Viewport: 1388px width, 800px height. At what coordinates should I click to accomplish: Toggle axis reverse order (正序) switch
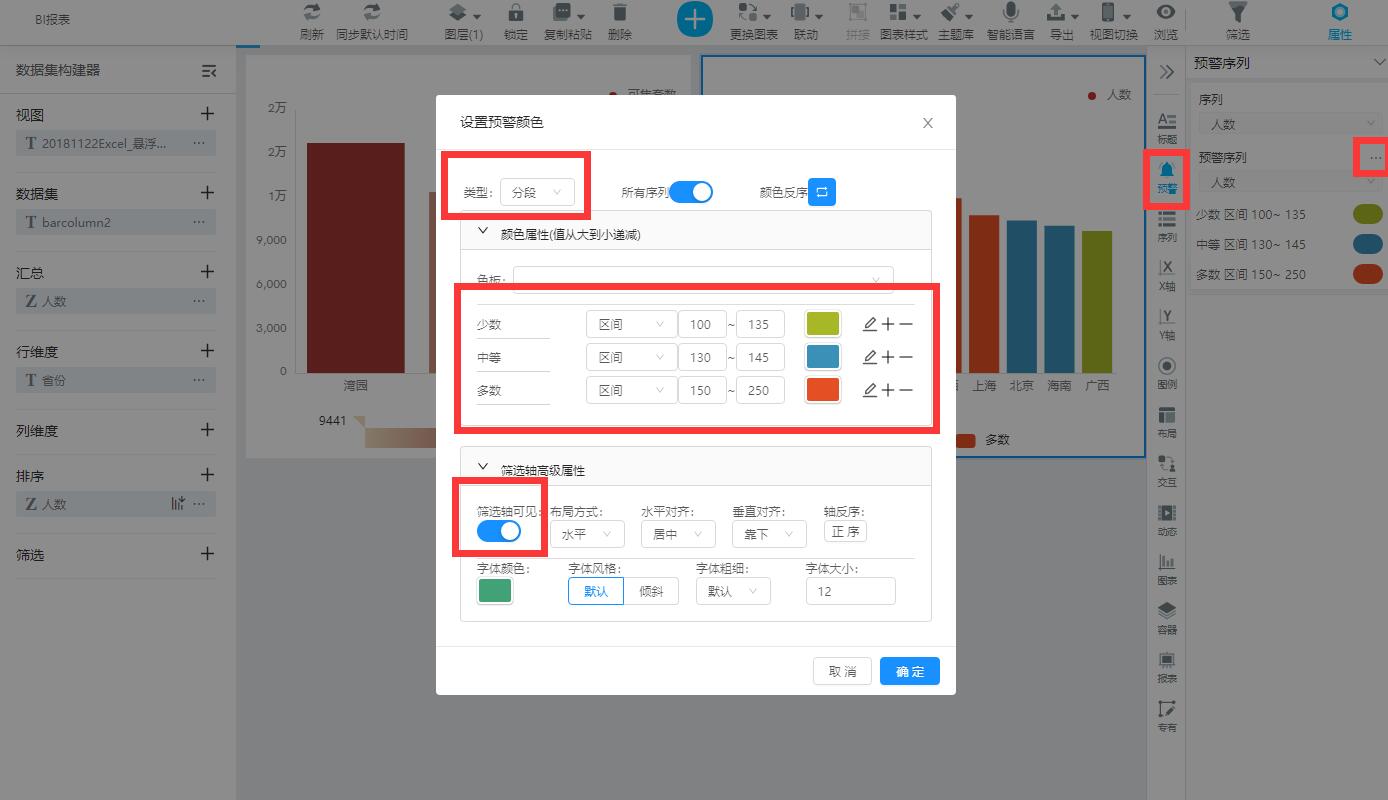(845, 532)
